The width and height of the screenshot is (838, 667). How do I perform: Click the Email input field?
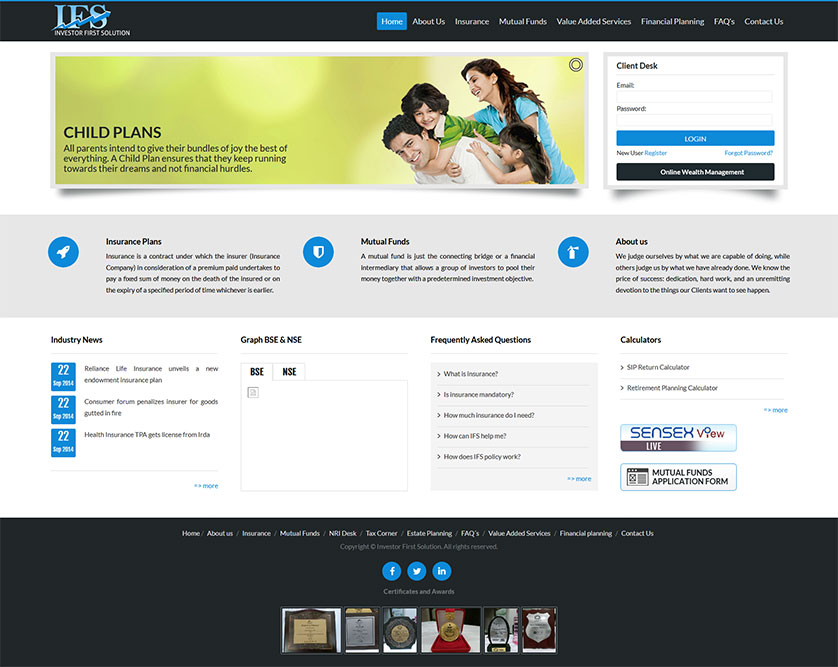click(694, 97)
